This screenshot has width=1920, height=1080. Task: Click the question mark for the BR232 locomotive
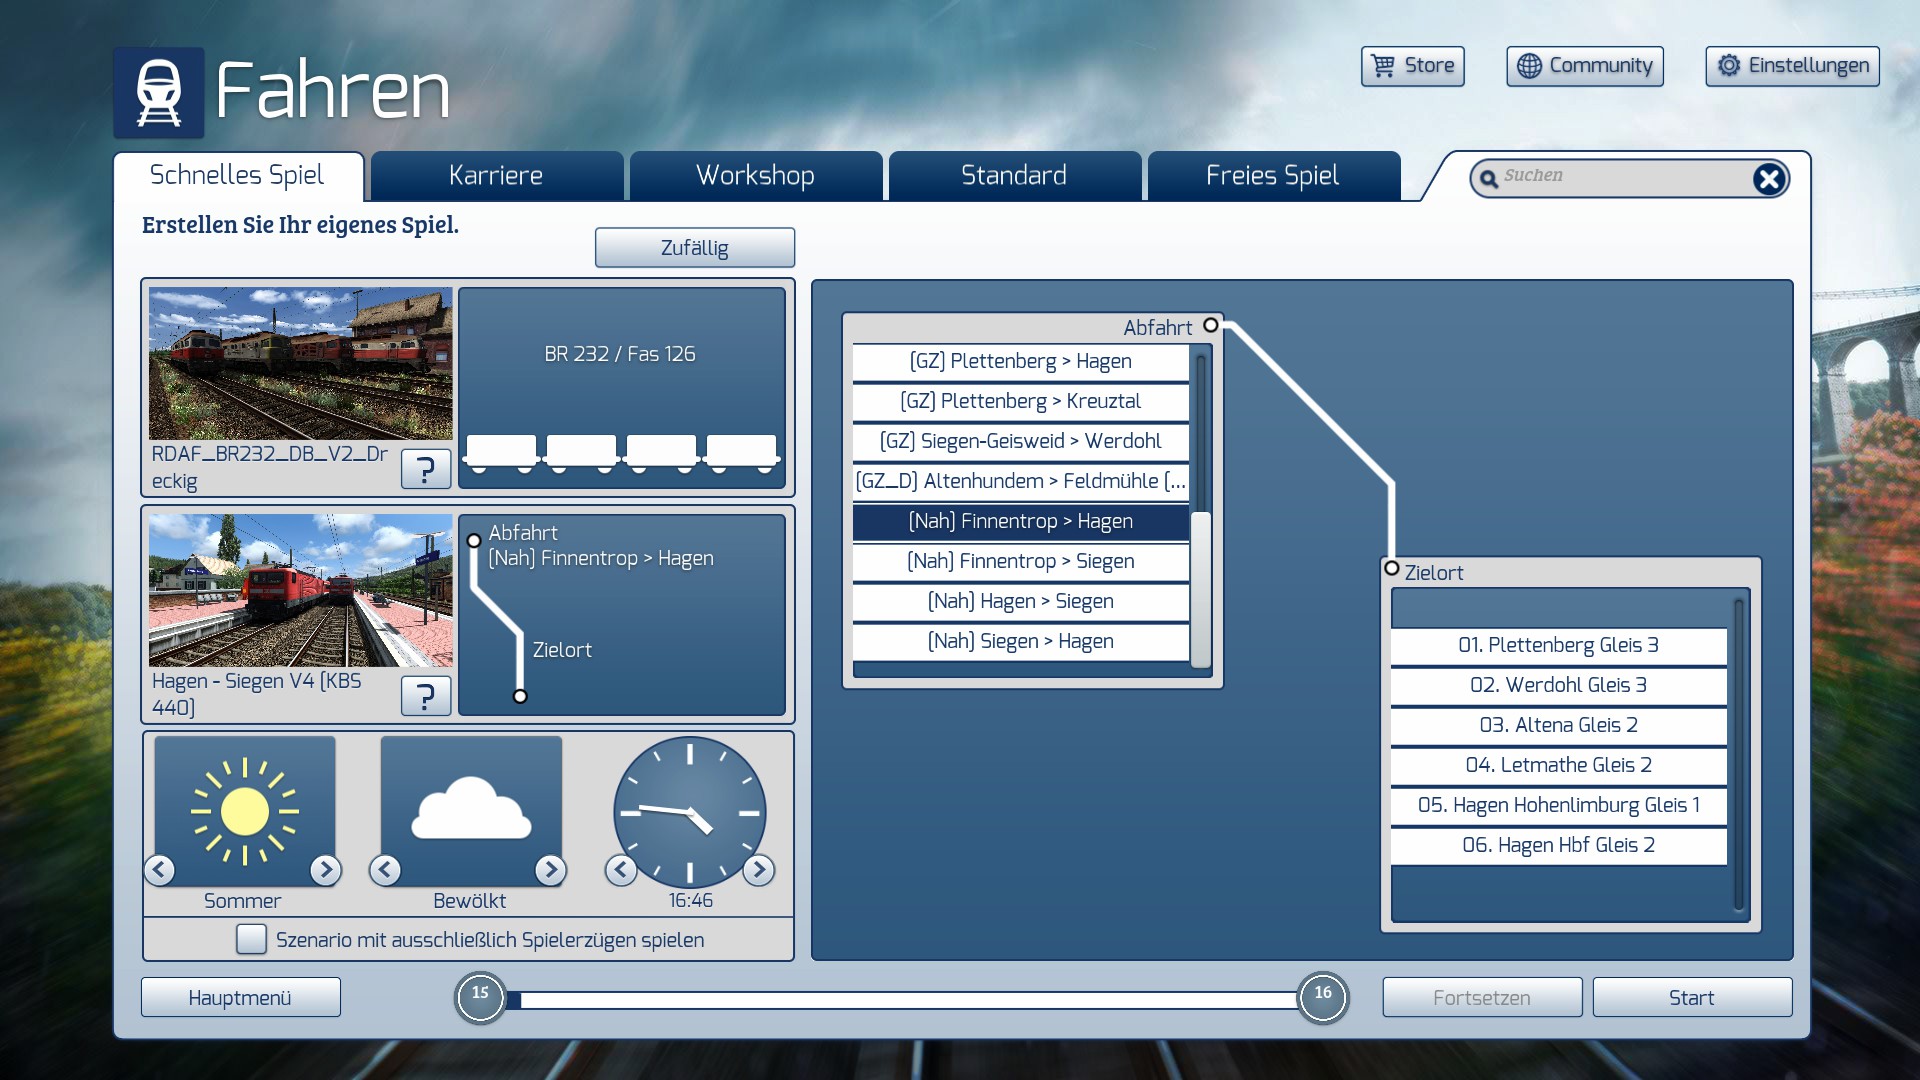(x=425, y=468)
